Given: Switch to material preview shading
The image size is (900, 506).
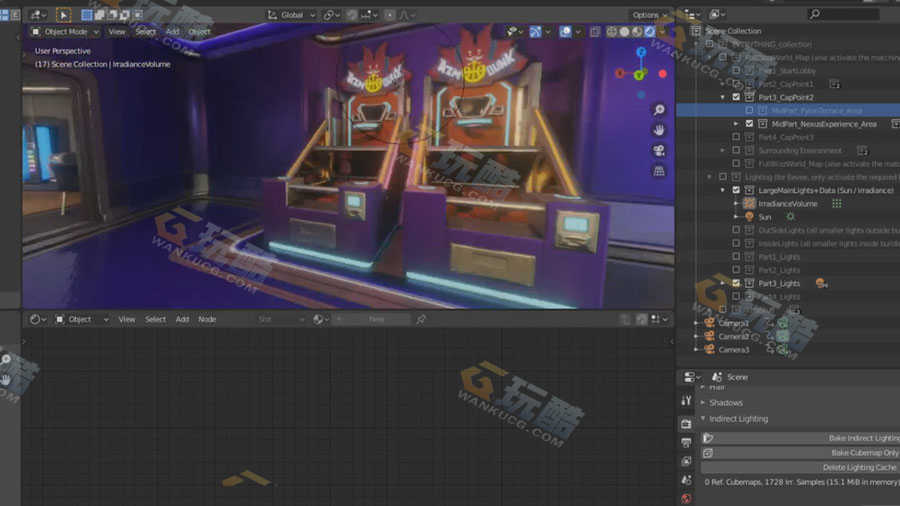Looking at the screenshot, I should (x=637, y=32).
